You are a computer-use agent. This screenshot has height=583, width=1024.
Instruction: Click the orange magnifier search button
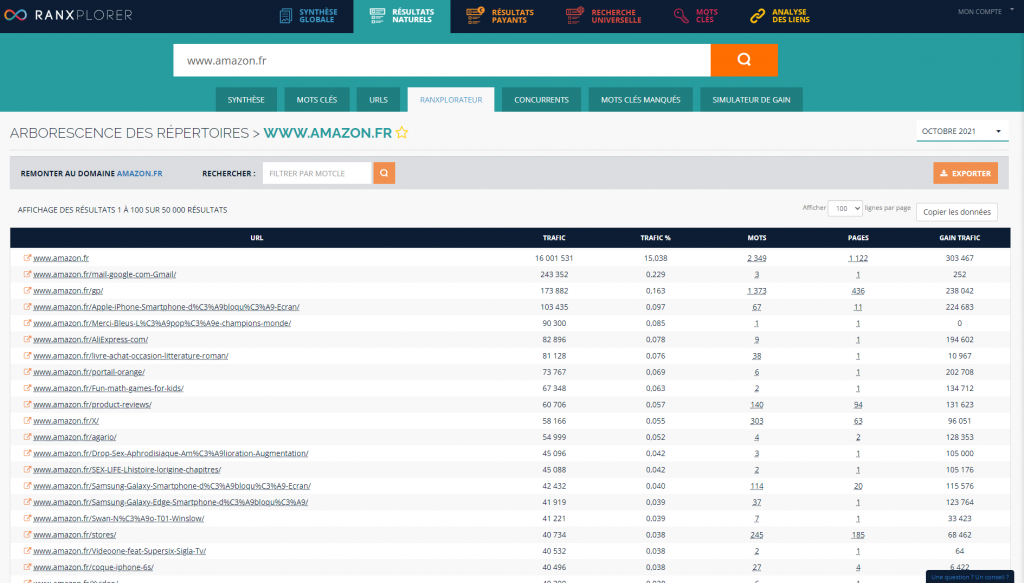pos(744,60)
